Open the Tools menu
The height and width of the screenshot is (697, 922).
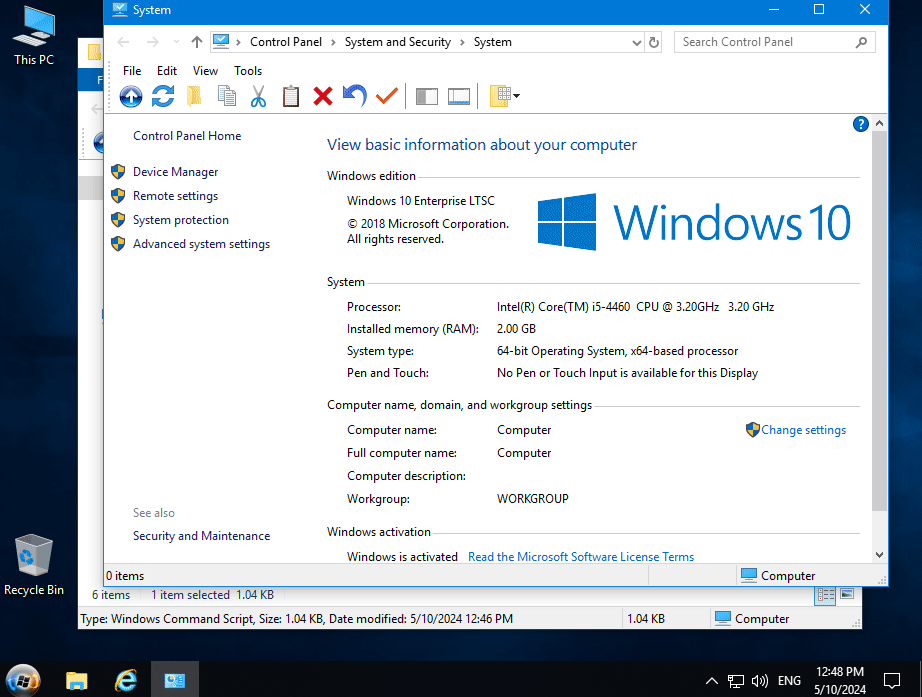coord(248,71)
